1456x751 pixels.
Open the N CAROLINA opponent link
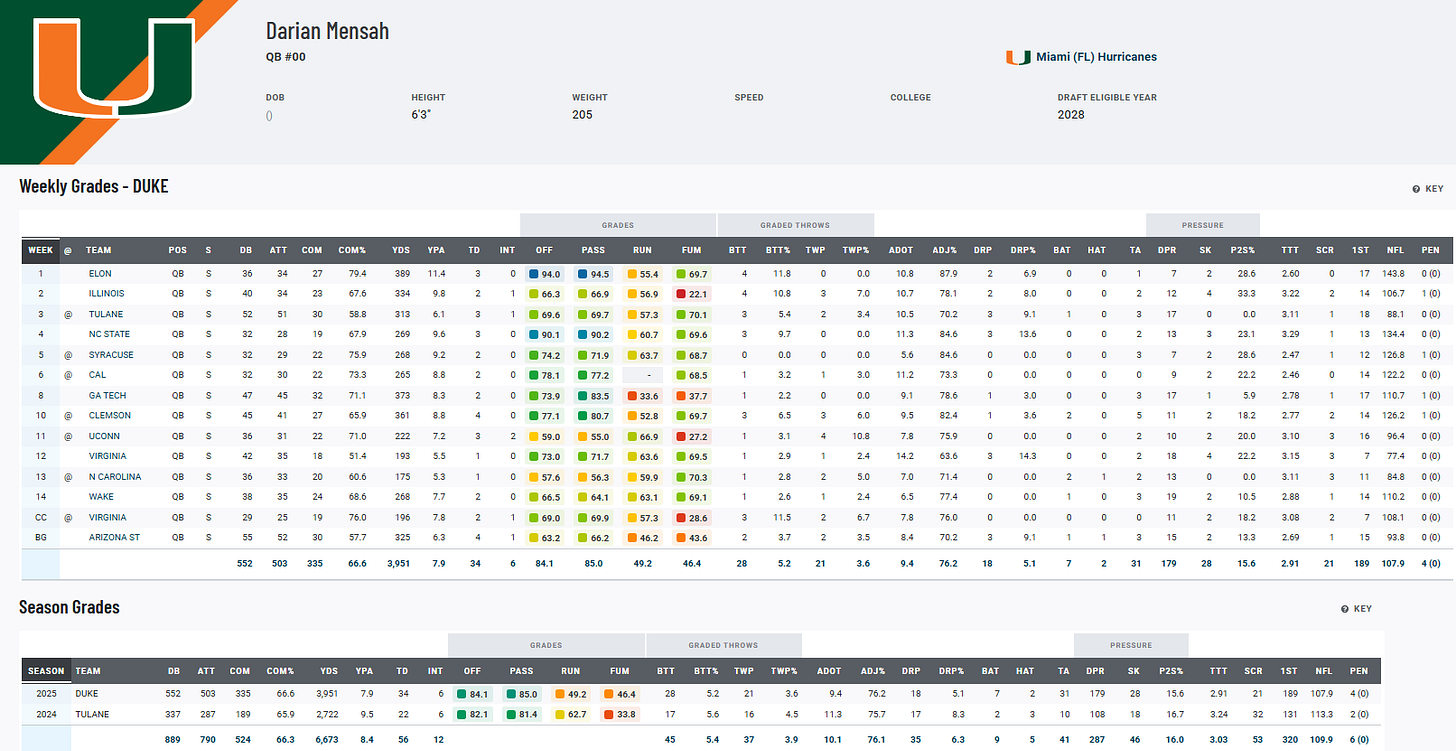115,476
